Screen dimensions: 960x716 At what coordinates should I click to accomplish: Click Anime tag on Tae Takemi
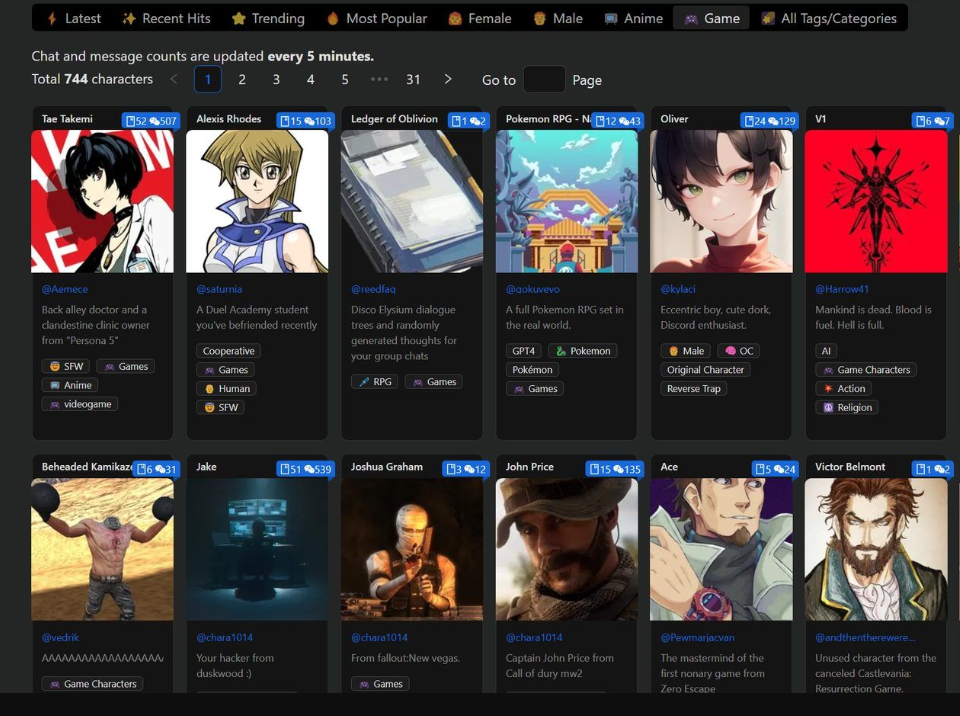(x=70, y=385)
